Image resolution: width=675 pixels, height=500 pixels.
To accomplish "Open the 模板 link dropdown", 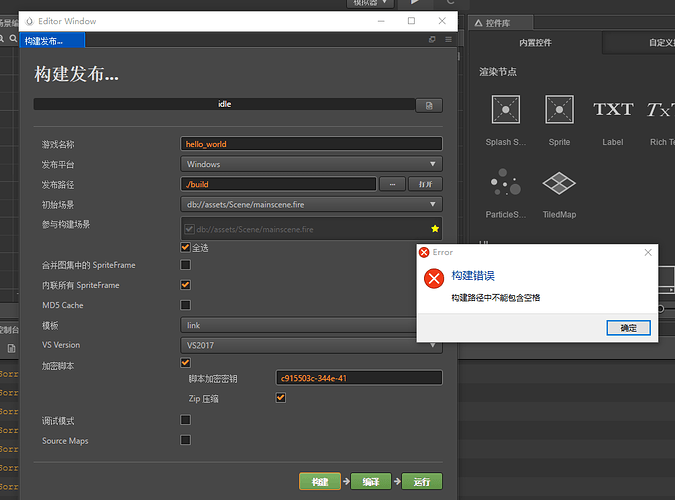I will point(298,325).
